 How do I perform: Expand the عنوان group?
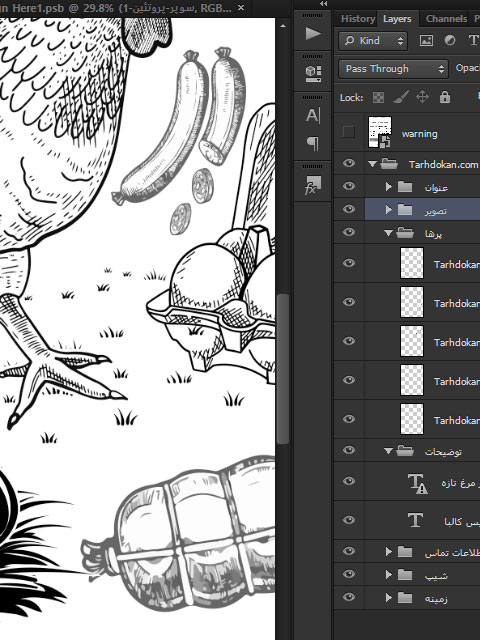(389, 187)
